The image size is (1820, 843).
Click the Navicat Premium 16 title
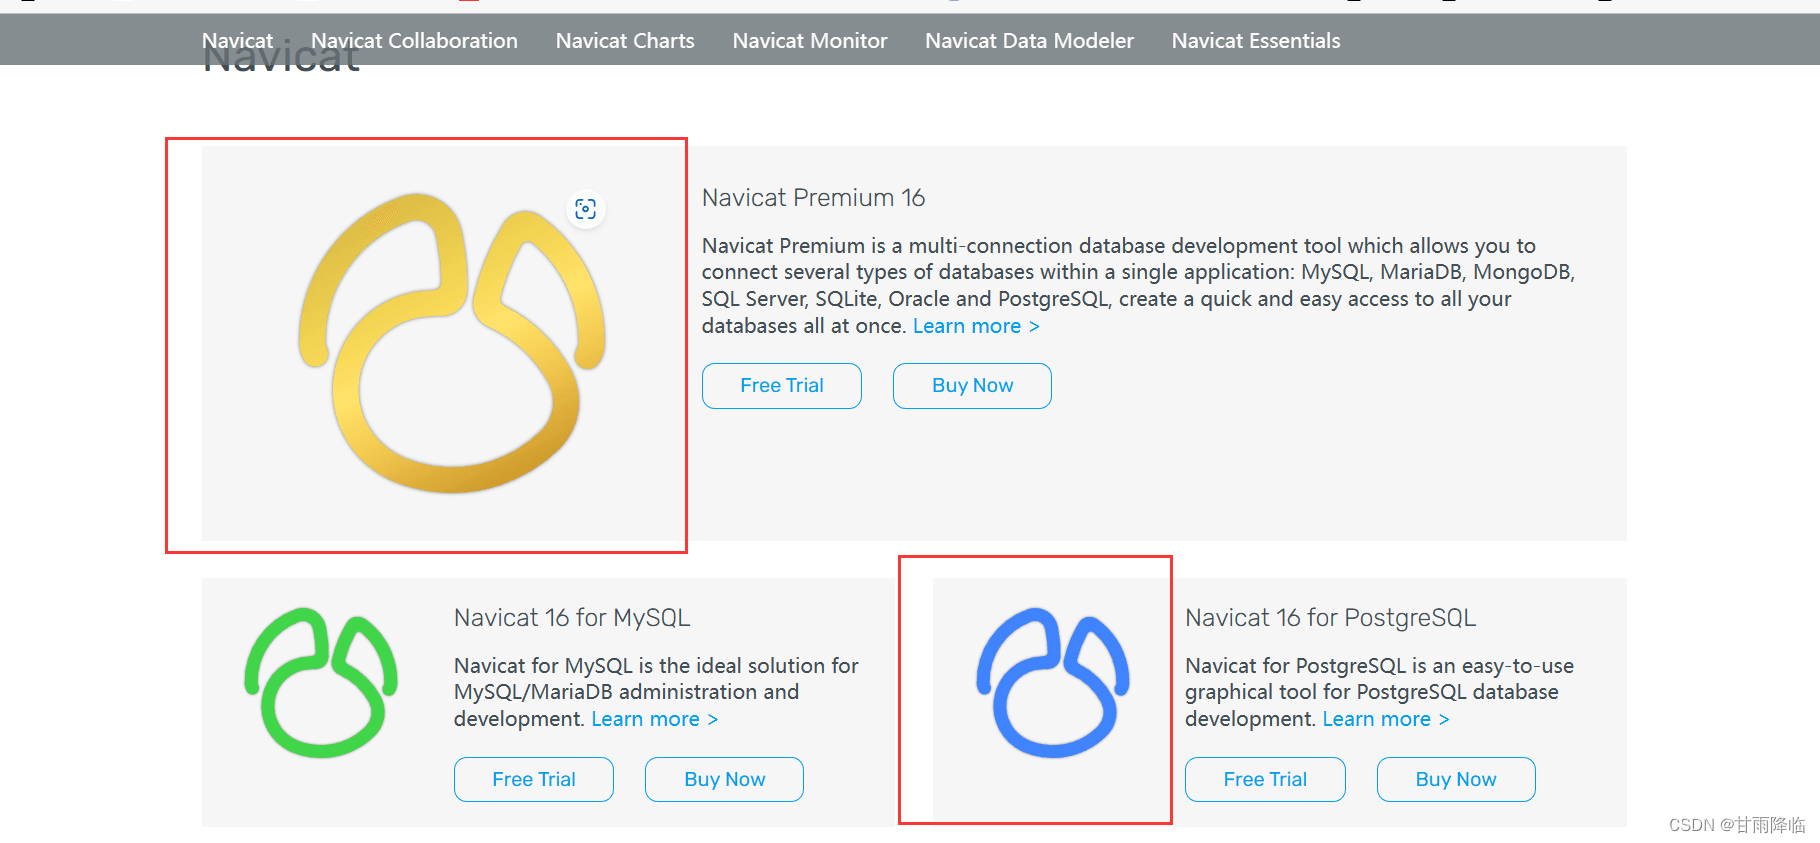[x=813, y=198]
